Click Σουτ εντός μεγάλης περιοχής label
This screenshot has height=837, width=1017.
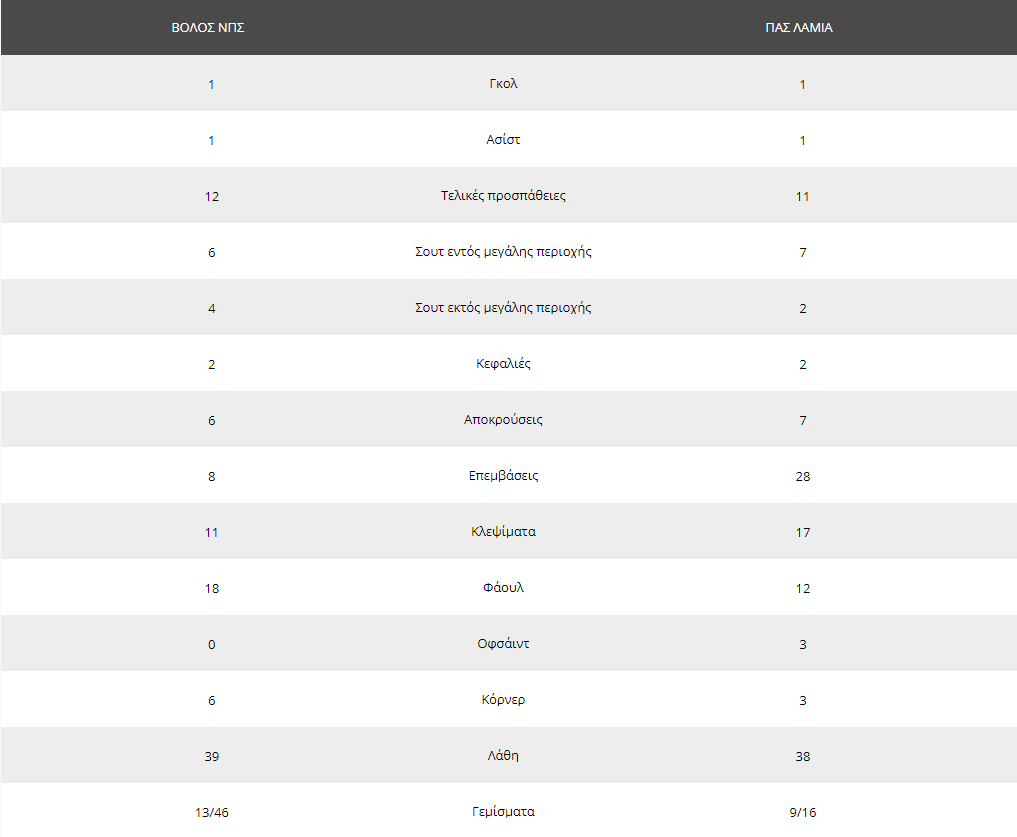click(x=503, y=252)
